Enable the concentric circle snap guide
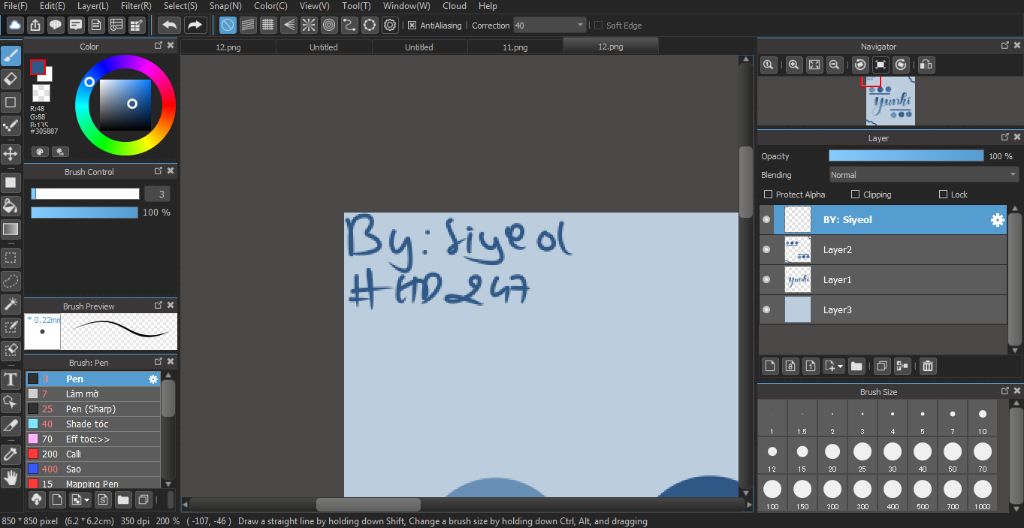This screenshot has width=1024, height=528. pyautogui.click(x=329, y=25)
